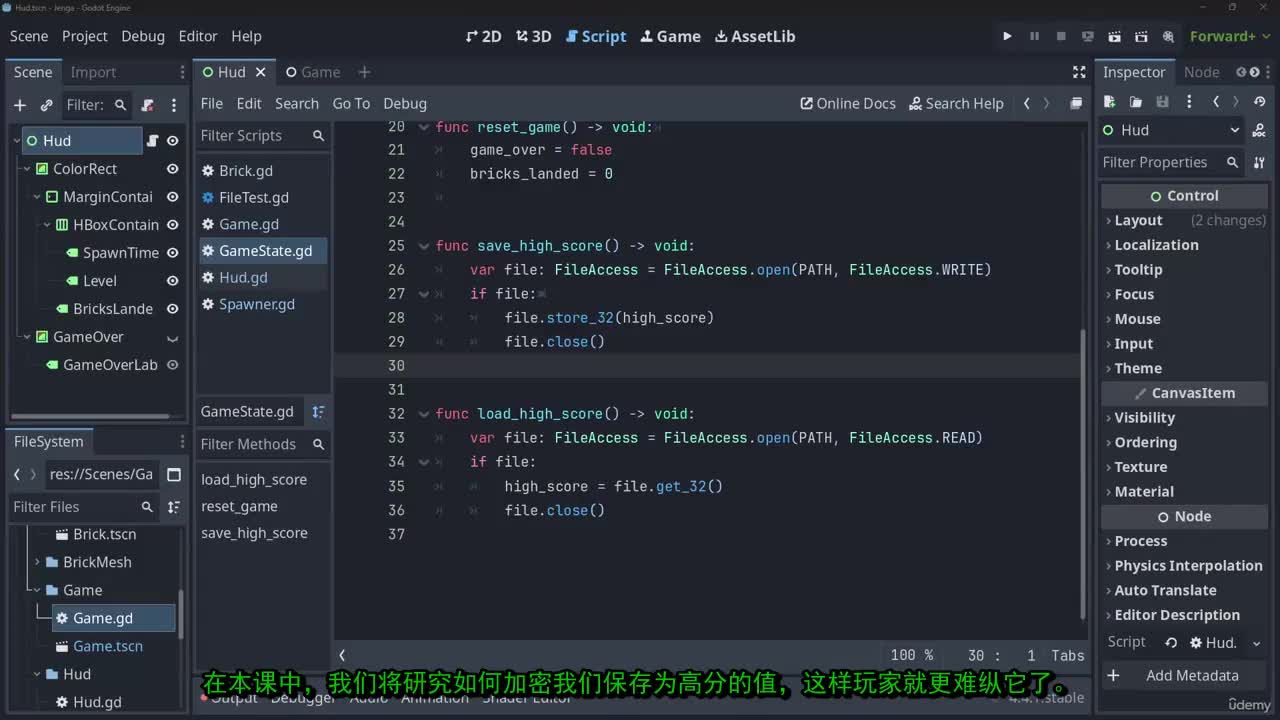
Task: Click the FileSystem sort files icon
Action: (174, 507)
